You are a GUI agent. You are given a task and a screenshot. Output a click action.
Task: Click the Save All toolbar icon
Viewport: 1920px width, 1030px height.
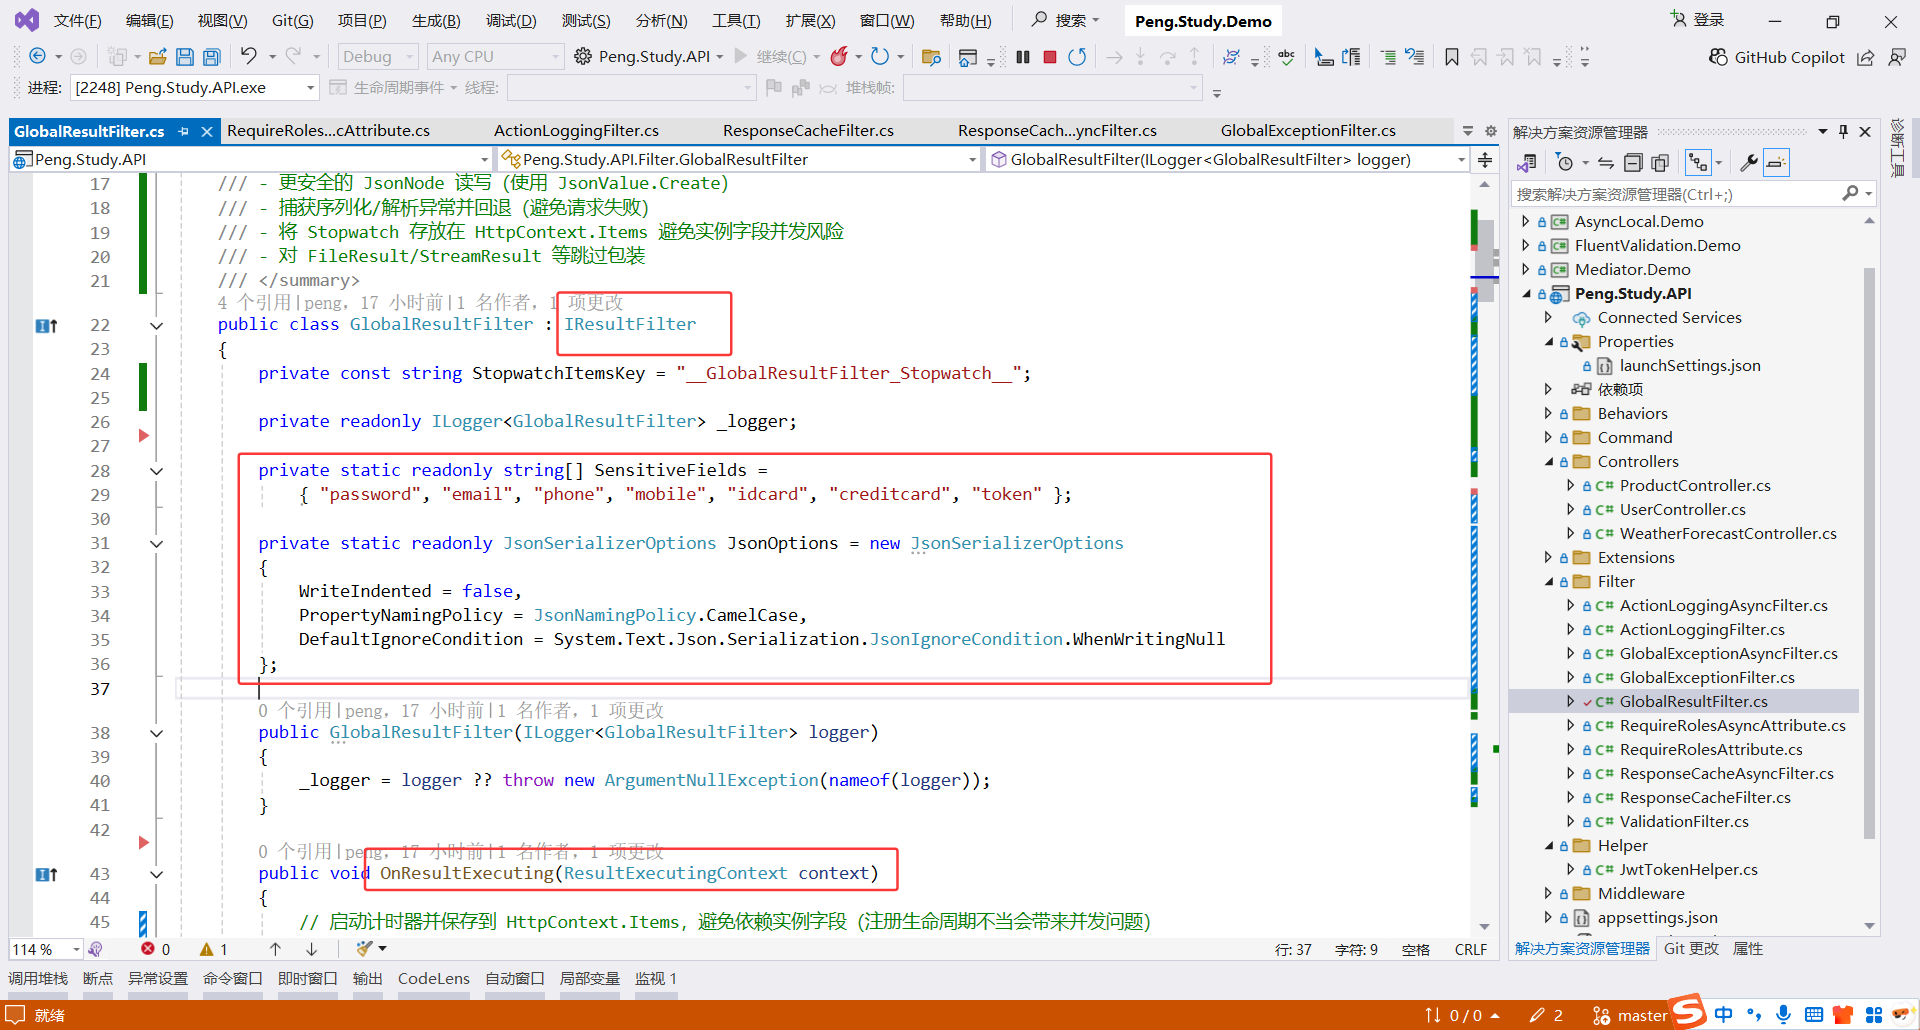point(211,57)
